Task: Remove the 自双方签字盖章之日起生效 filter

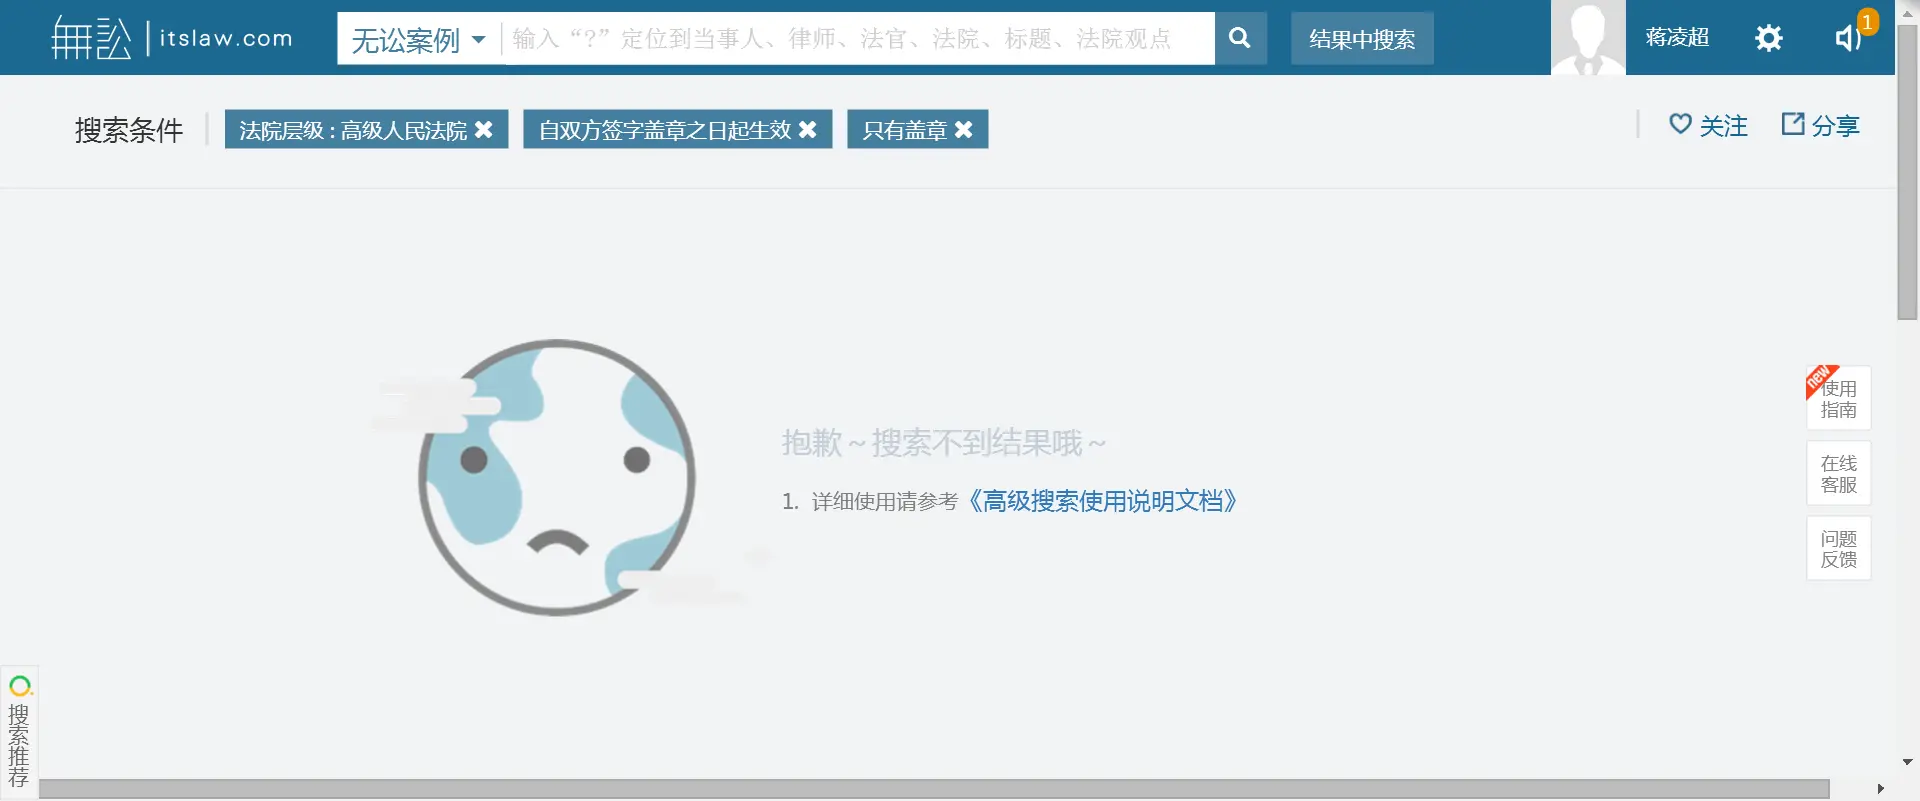Action: pos(808,130)
